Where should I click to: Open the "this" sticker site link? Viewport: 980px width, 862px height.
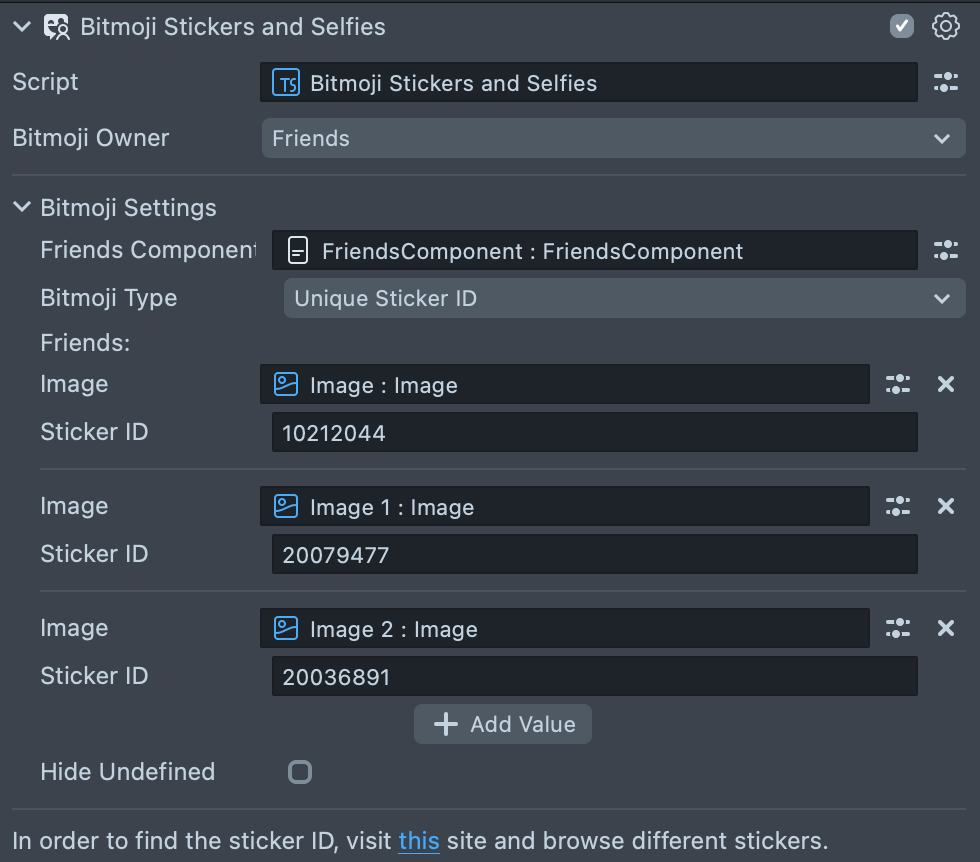[x=419, y=841]
